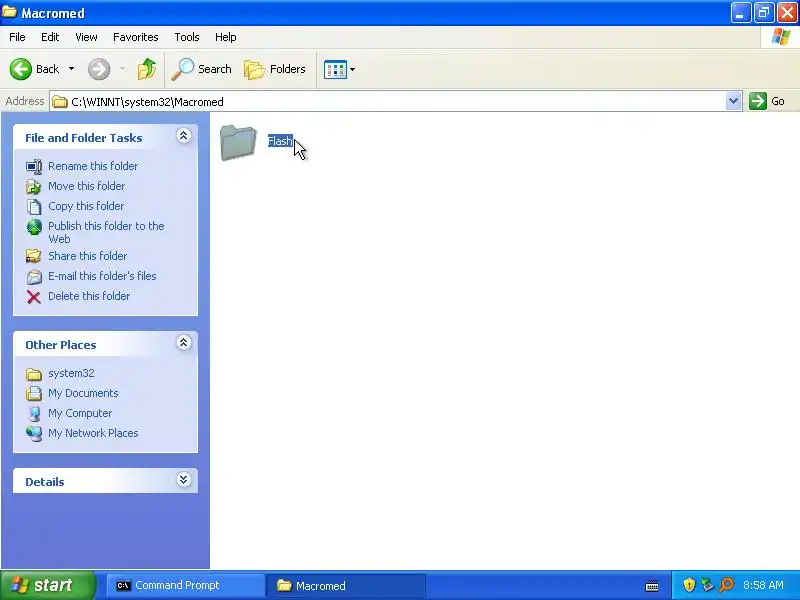800x600 pixels.
Task: Click the E-mail envelope icon
Action: [x=34, y=276]
